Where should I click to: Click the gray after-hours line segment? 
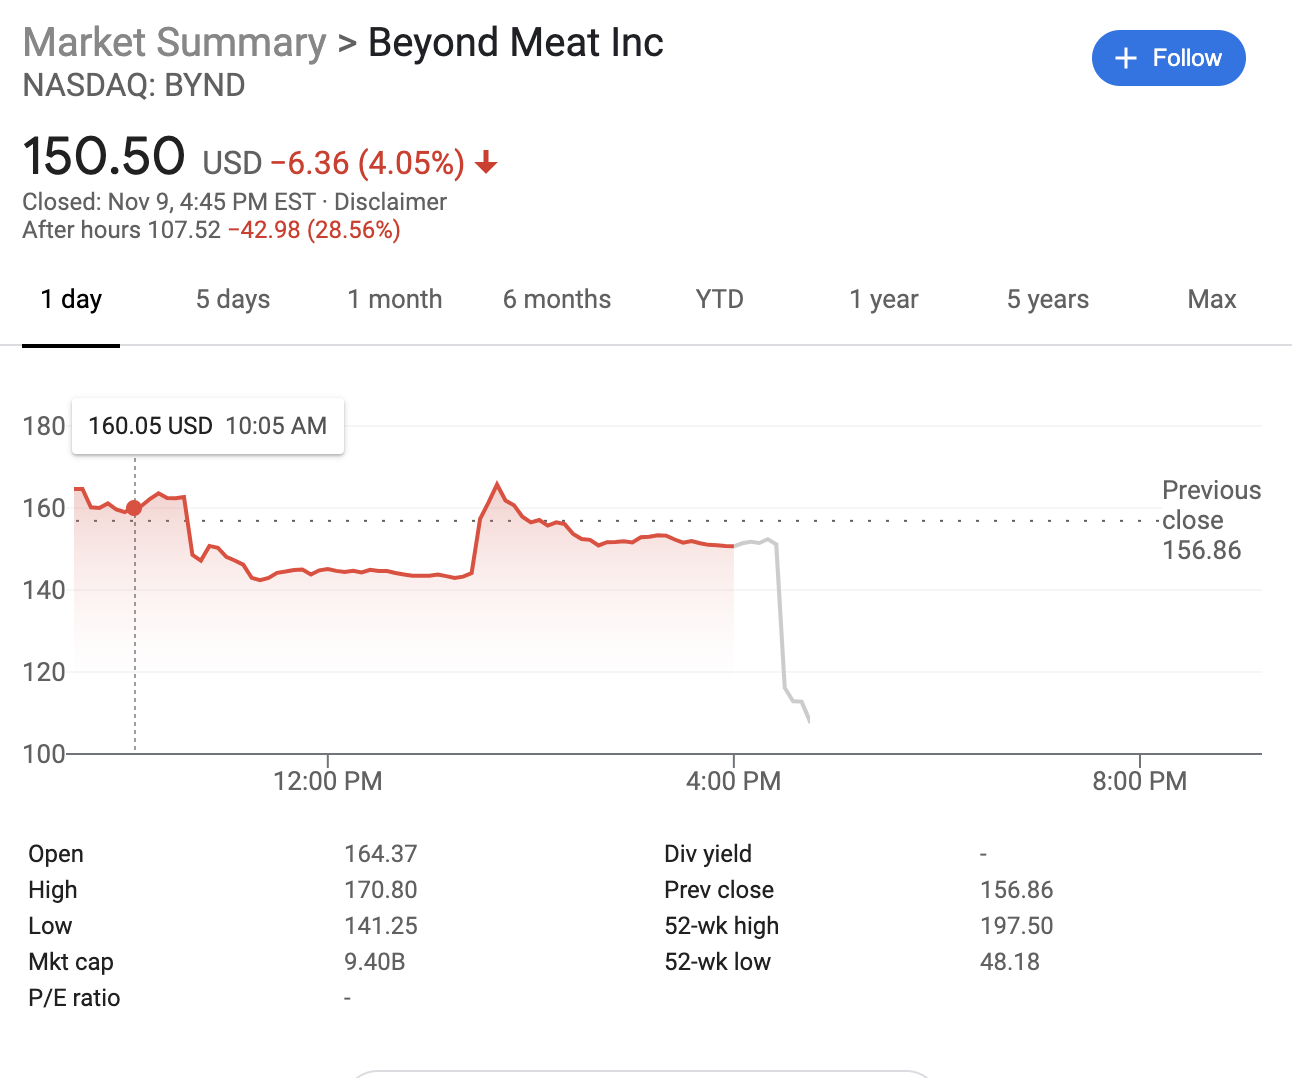pos(780,620)
